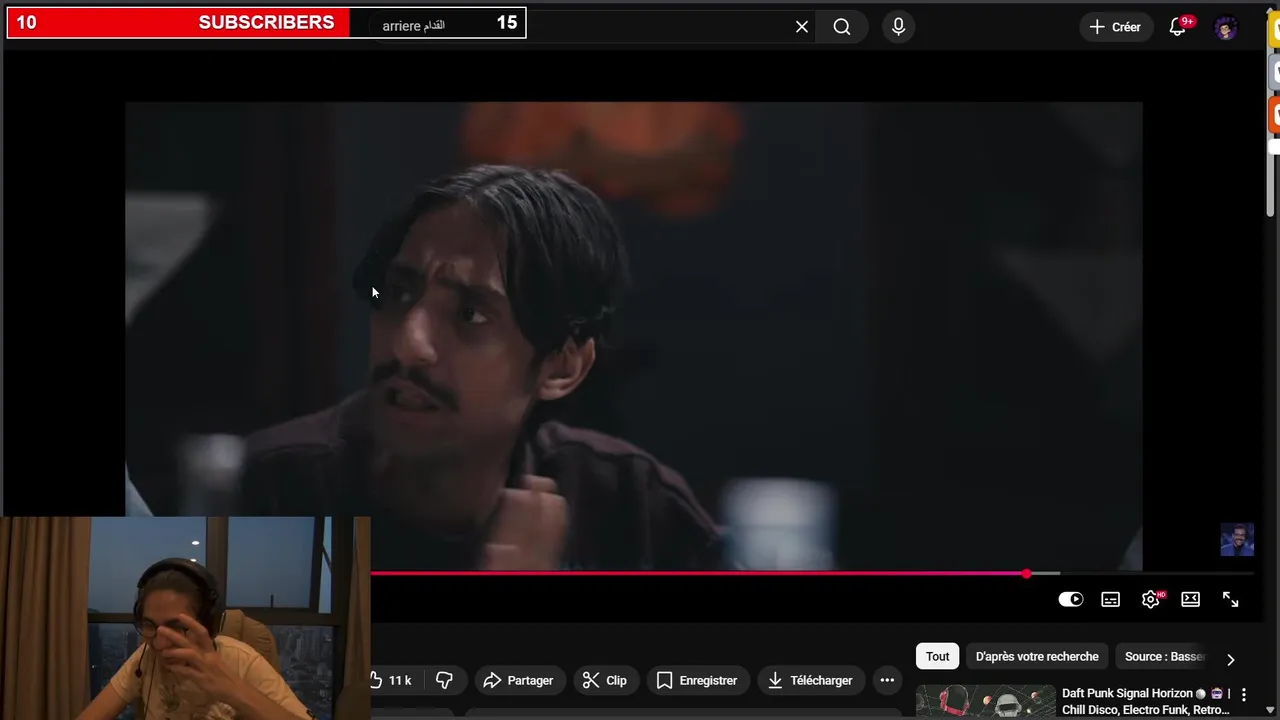Open the account avatar menu
This screenshot has height=720, width=1280.
1226,27
